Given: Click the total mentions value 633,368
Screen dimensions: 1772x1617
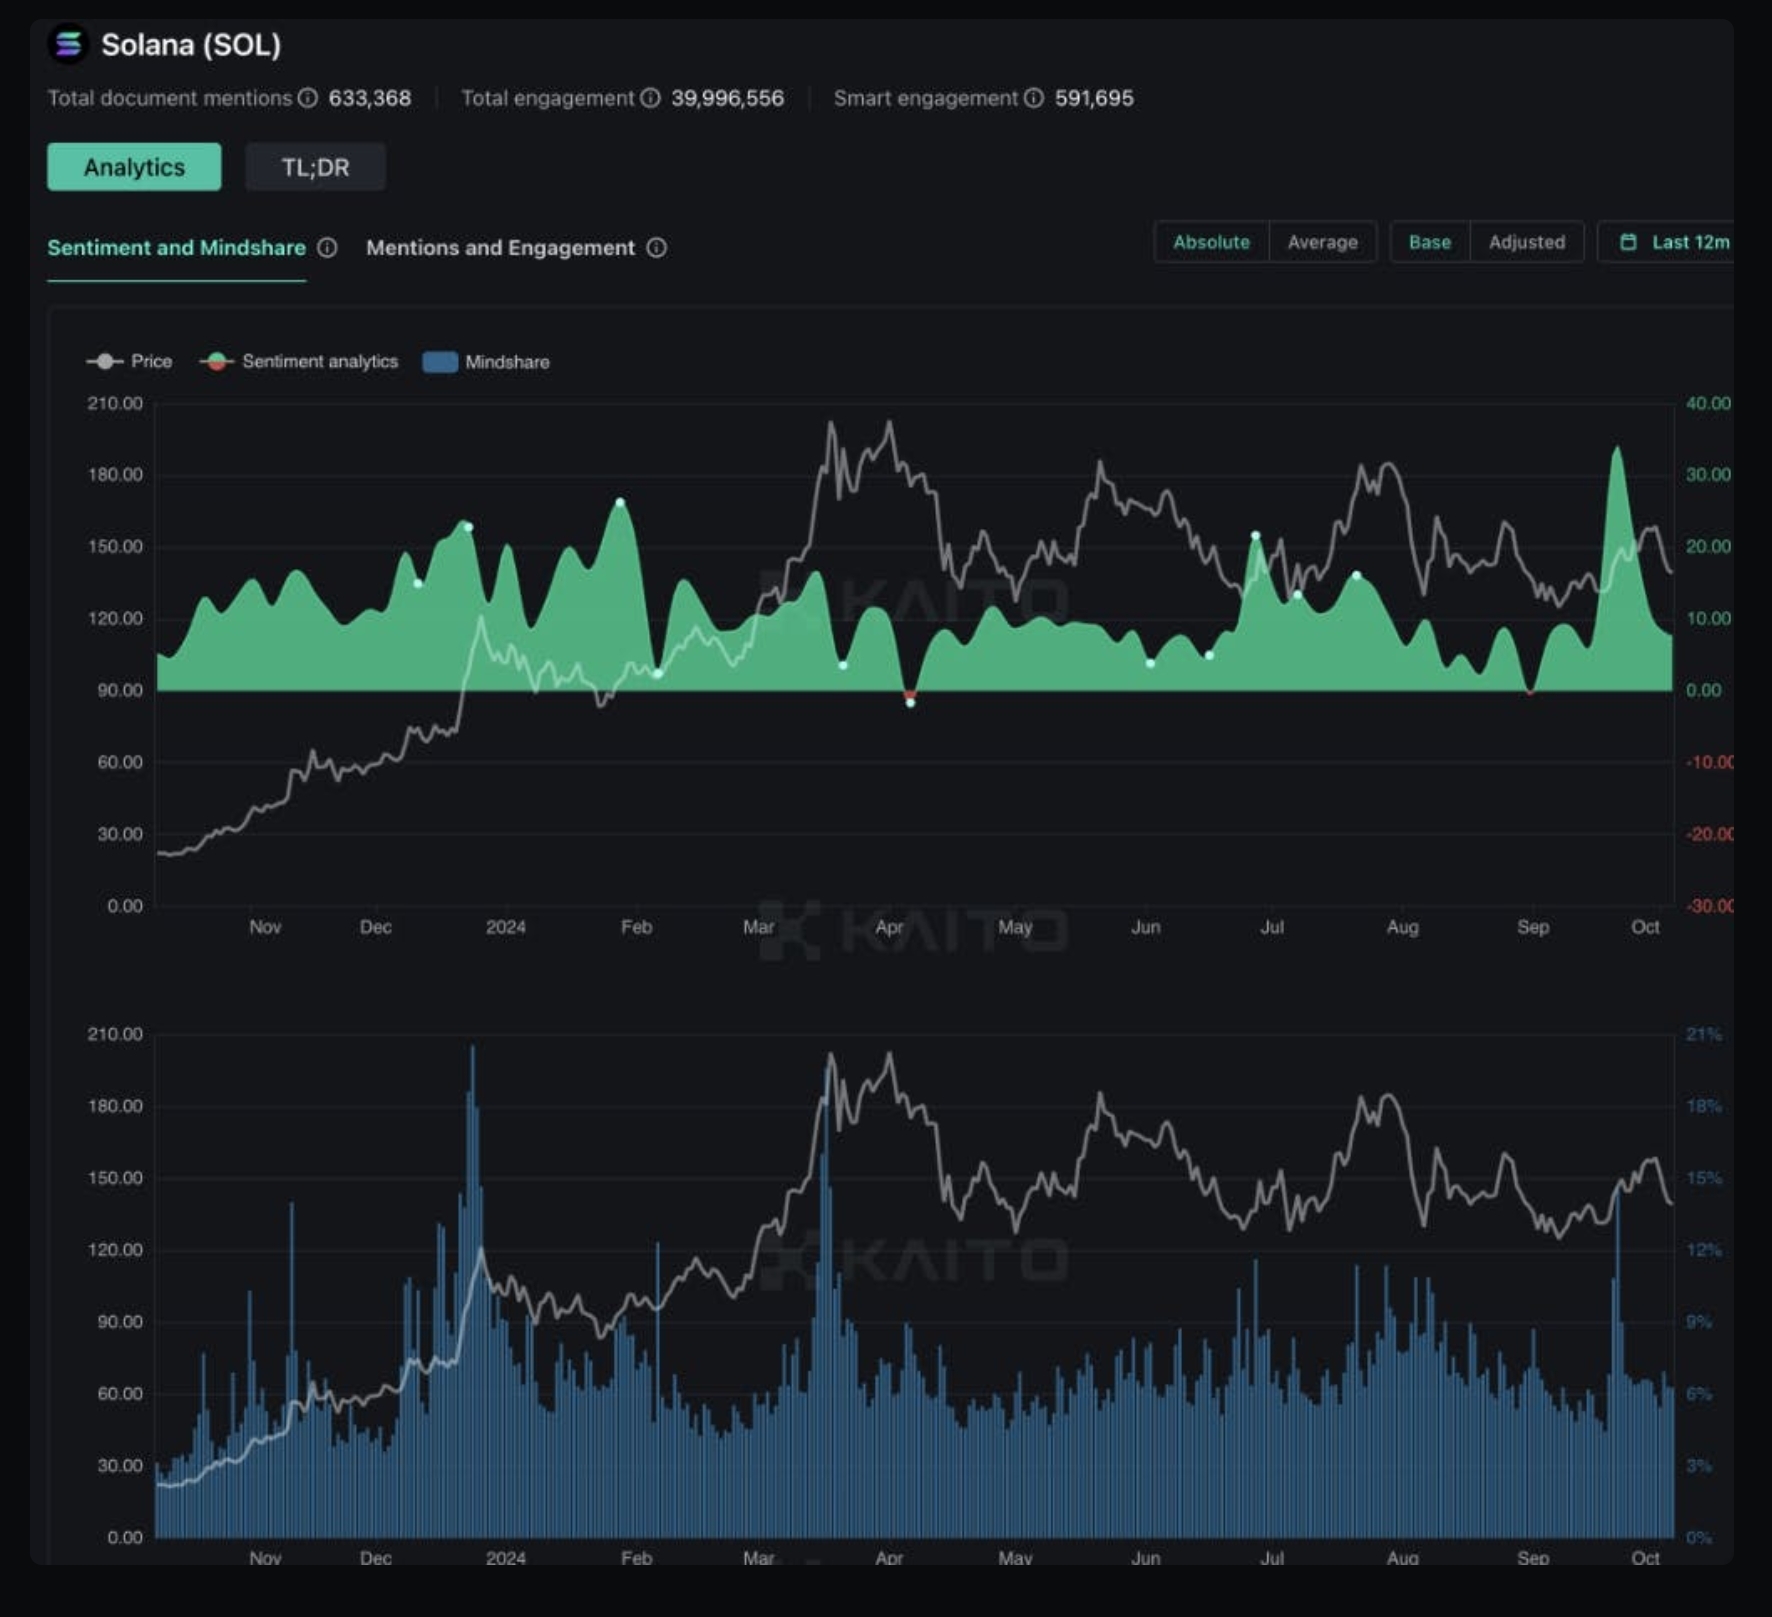Looking at the screenshot, I should pyautogui.click(x=370, y=98).
